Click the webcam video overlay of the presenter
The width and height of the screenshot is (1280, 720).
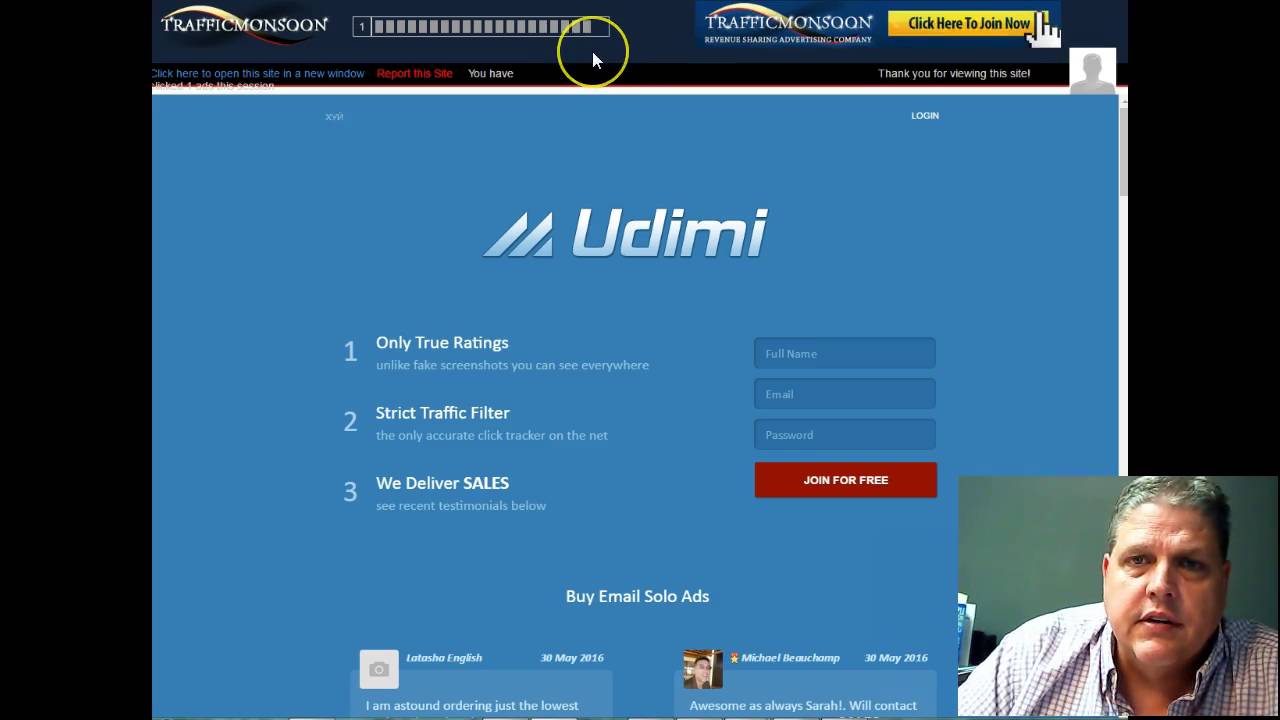click(x=1118, y=596)
